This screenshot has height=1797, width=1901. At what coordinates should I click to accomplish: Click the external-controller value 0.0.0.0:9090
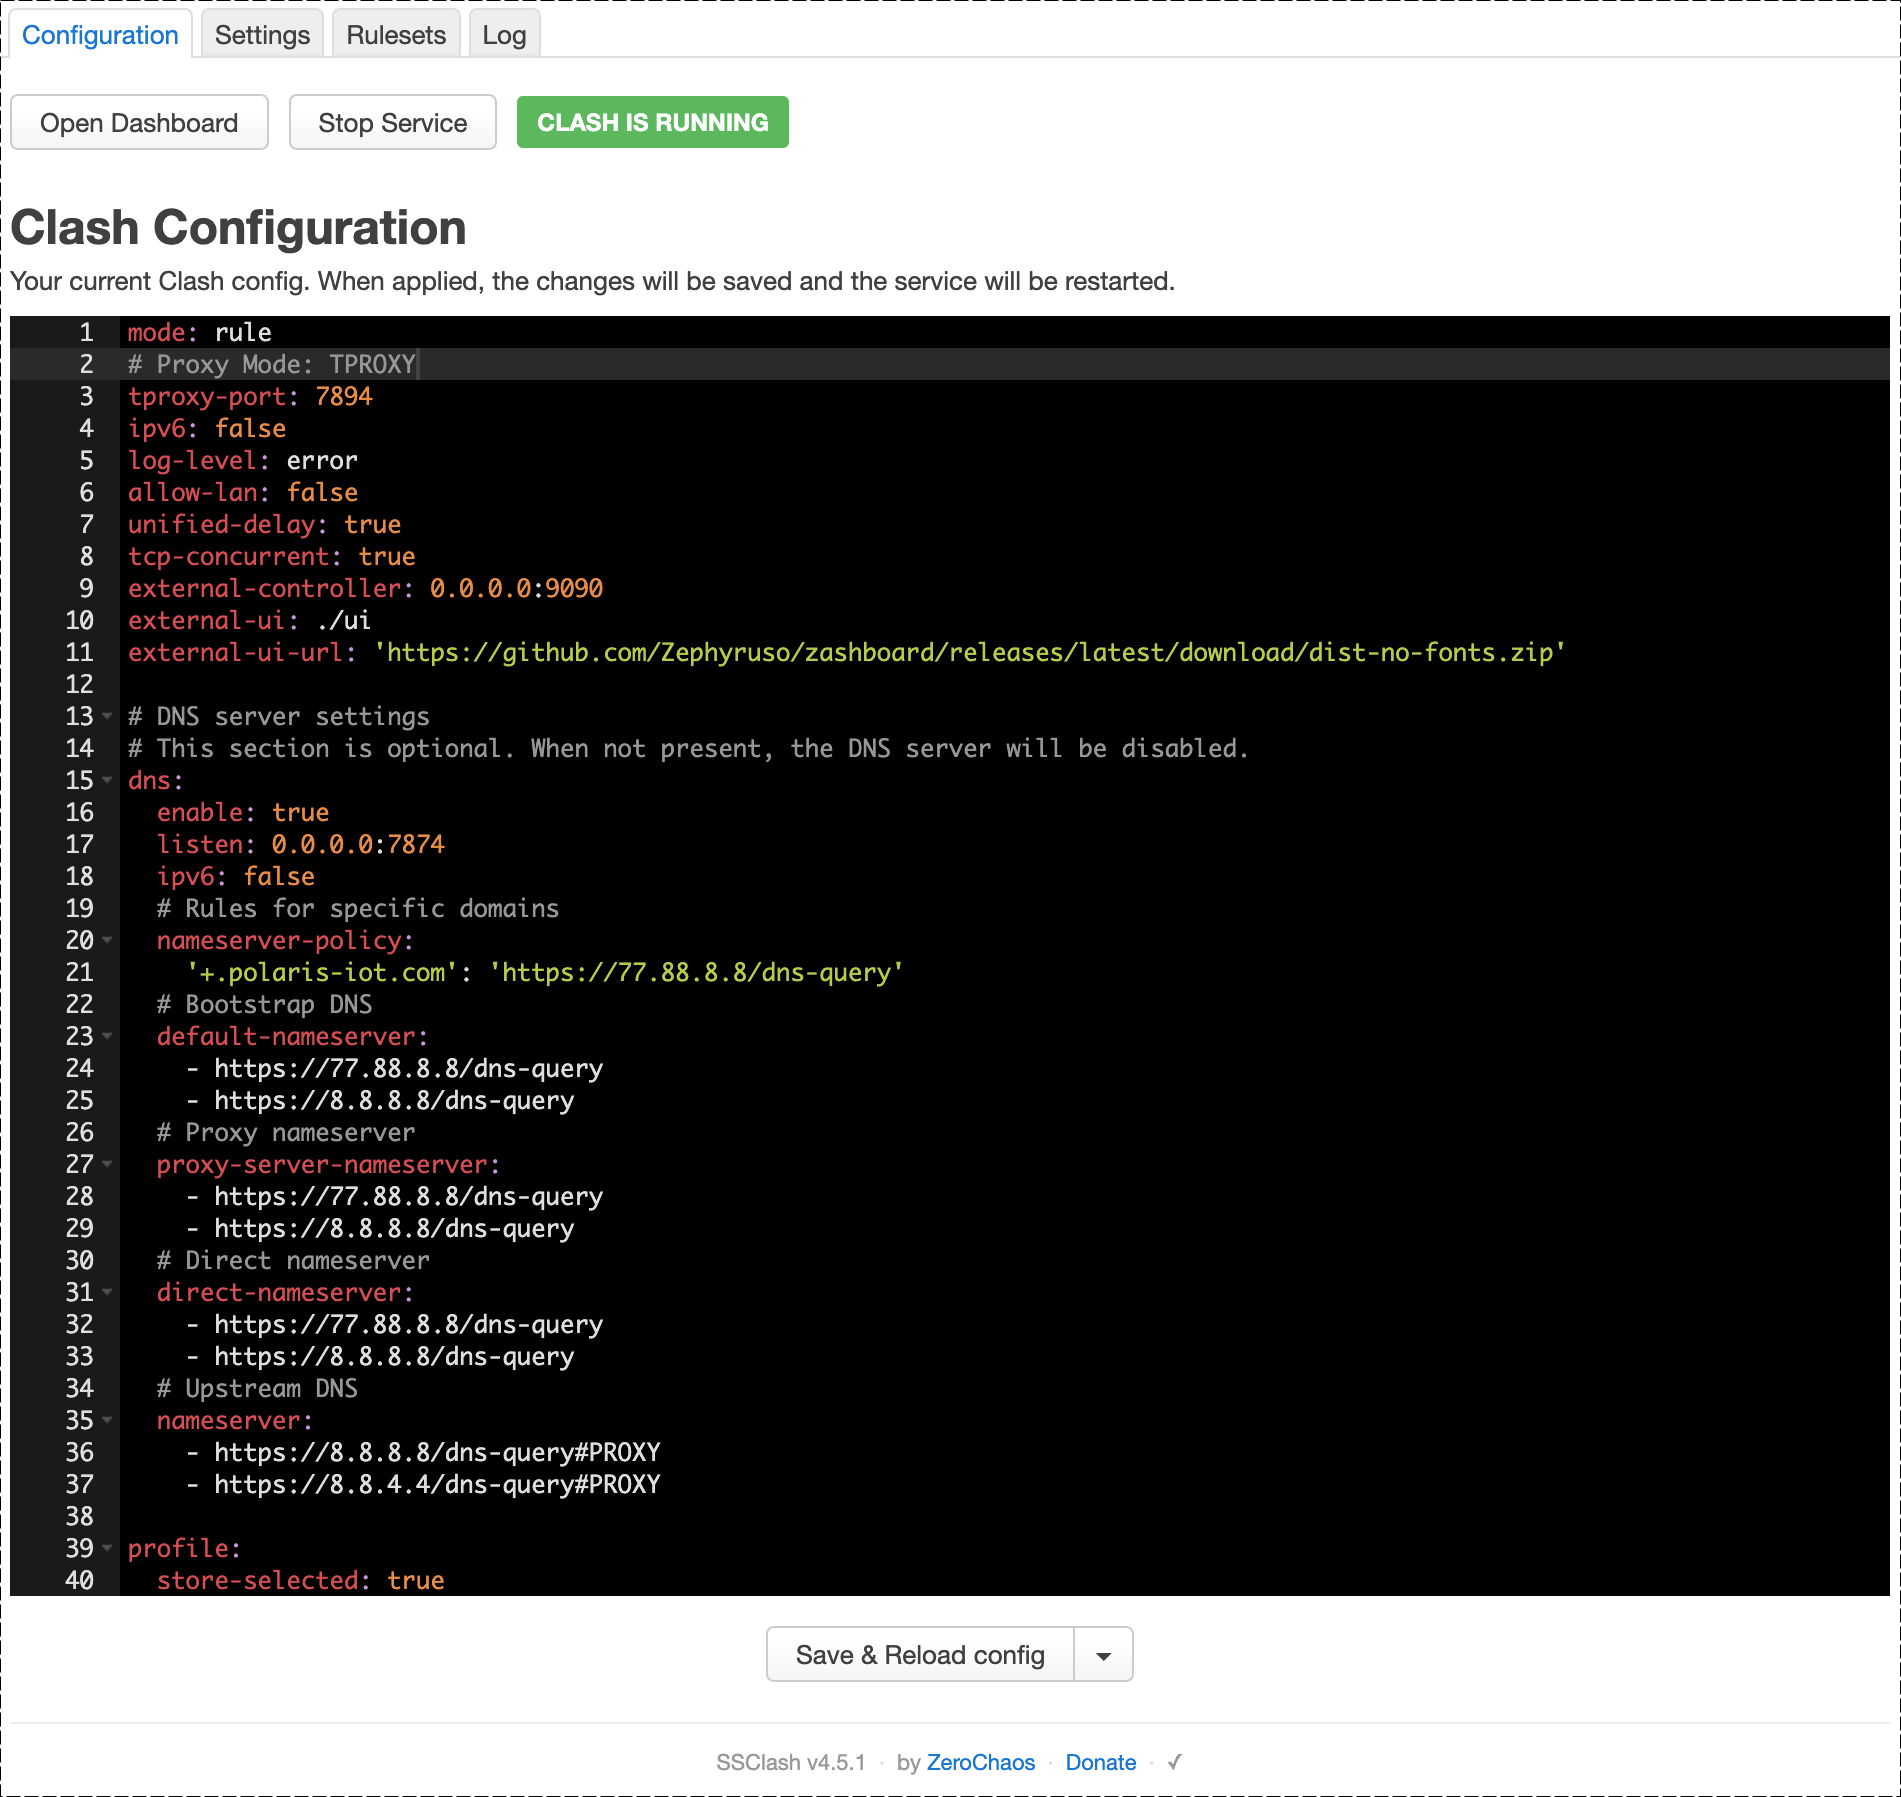coord(516,588)
